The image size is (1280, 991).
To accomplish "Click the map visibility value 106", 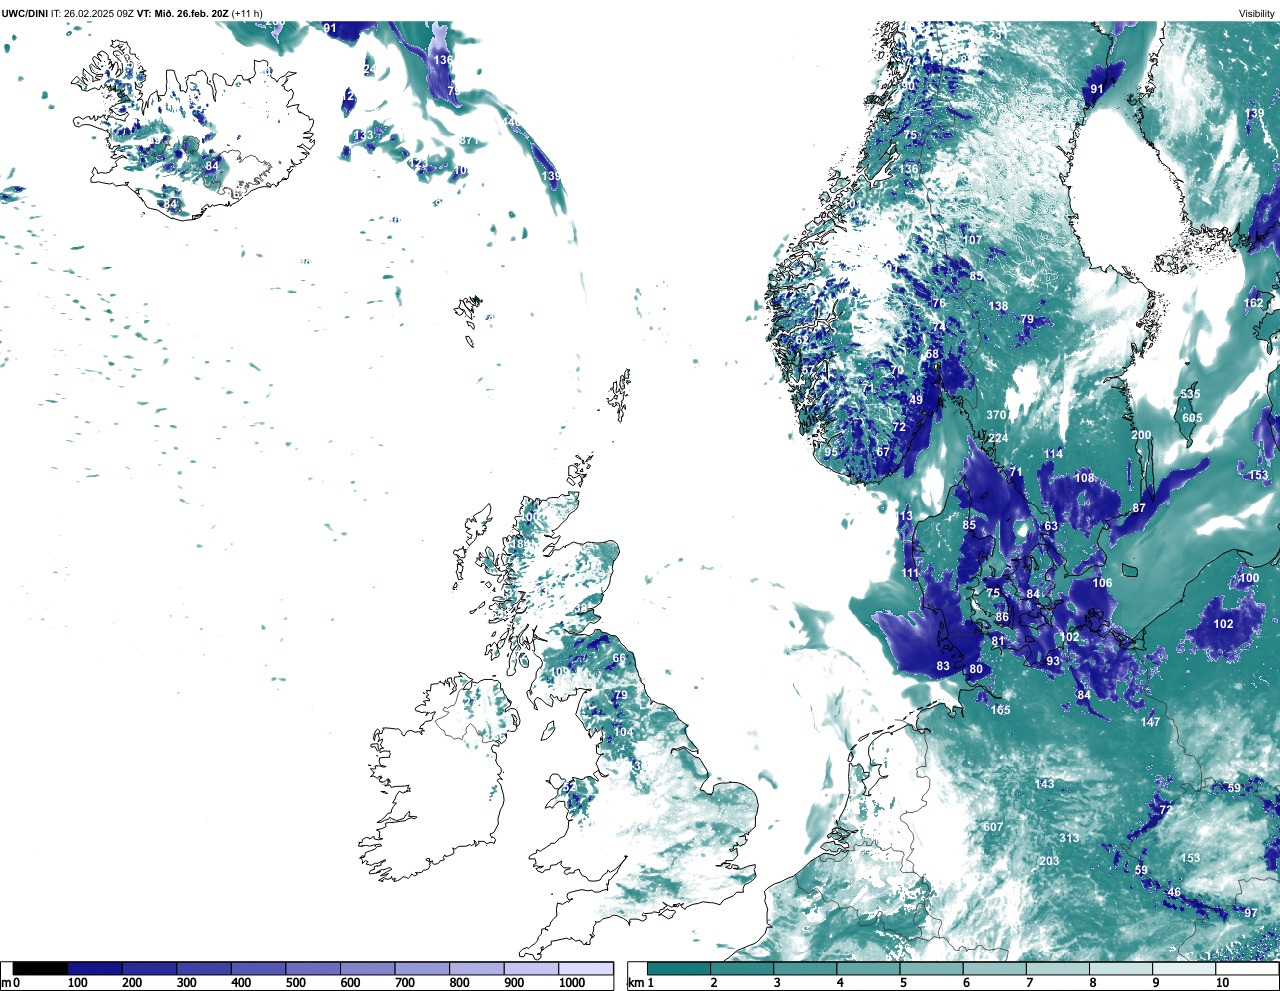I will tap(1102, 583).
